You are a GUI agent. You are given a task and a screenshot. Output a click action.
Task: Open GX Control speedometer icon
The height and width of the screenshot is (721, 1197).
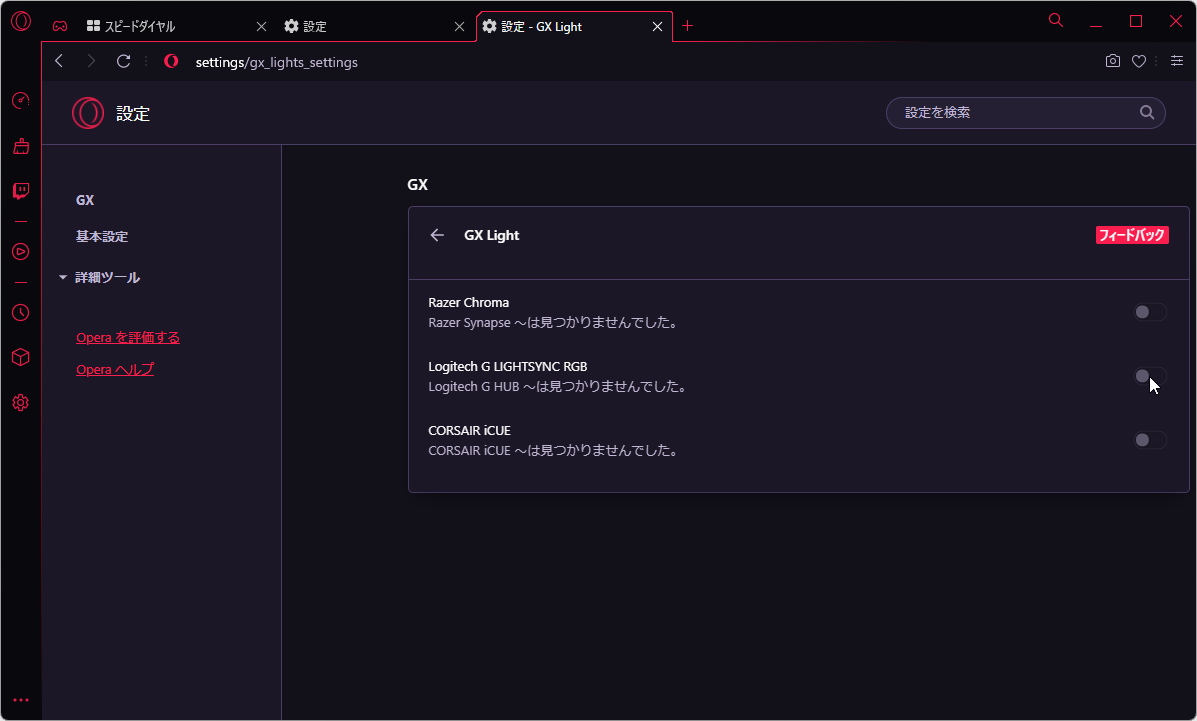point(21,101)
